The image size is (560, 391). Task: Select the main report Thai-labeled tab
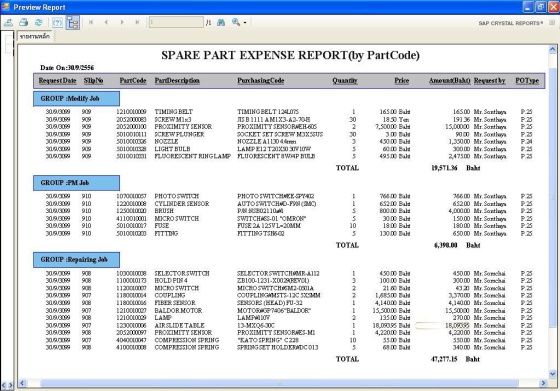(35, 36)
